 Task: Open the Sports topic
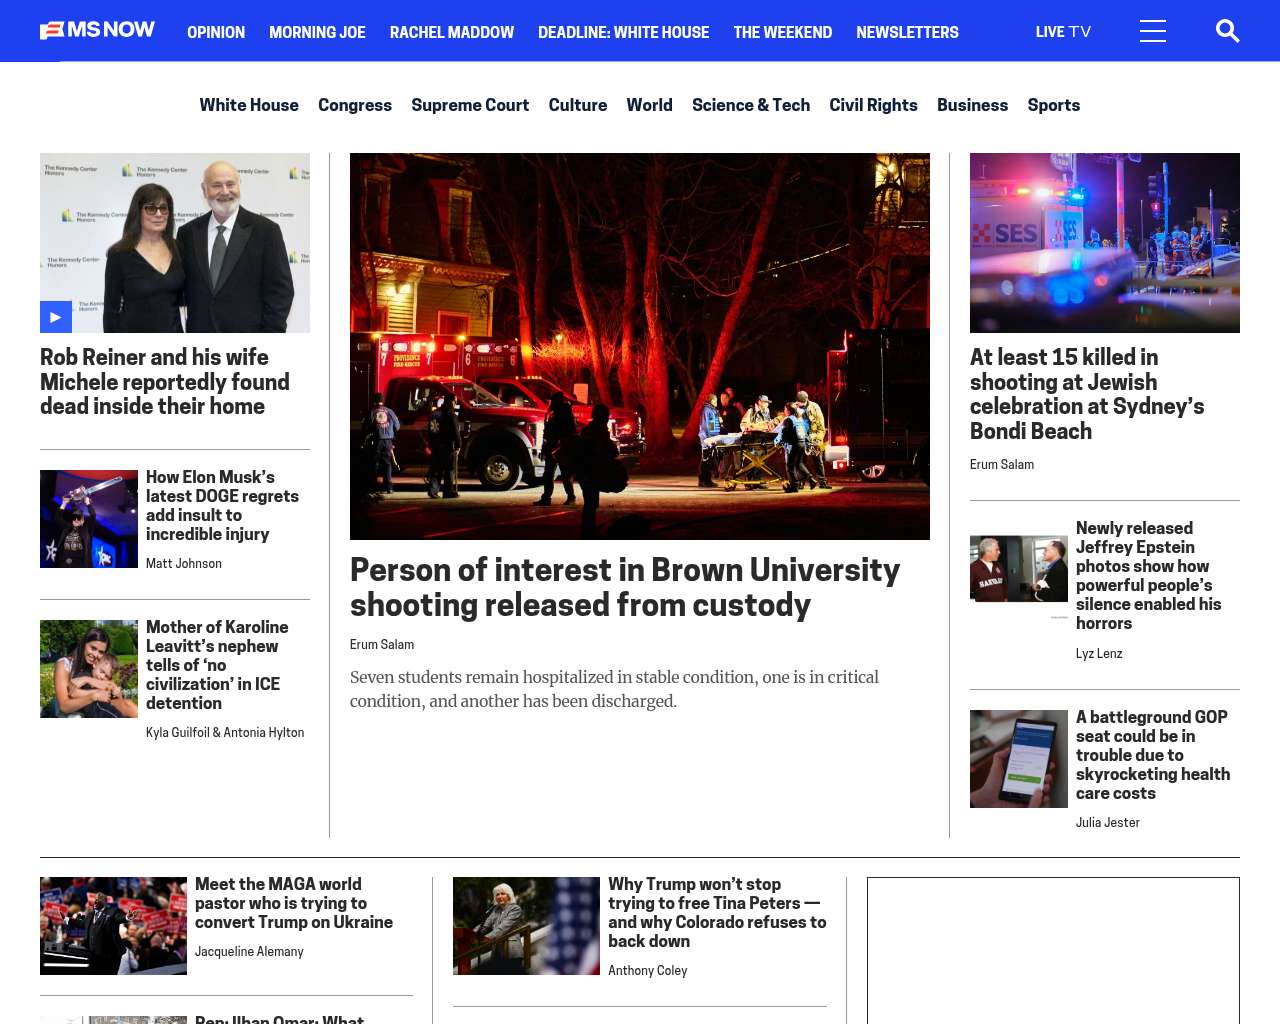click(1053, 105)
